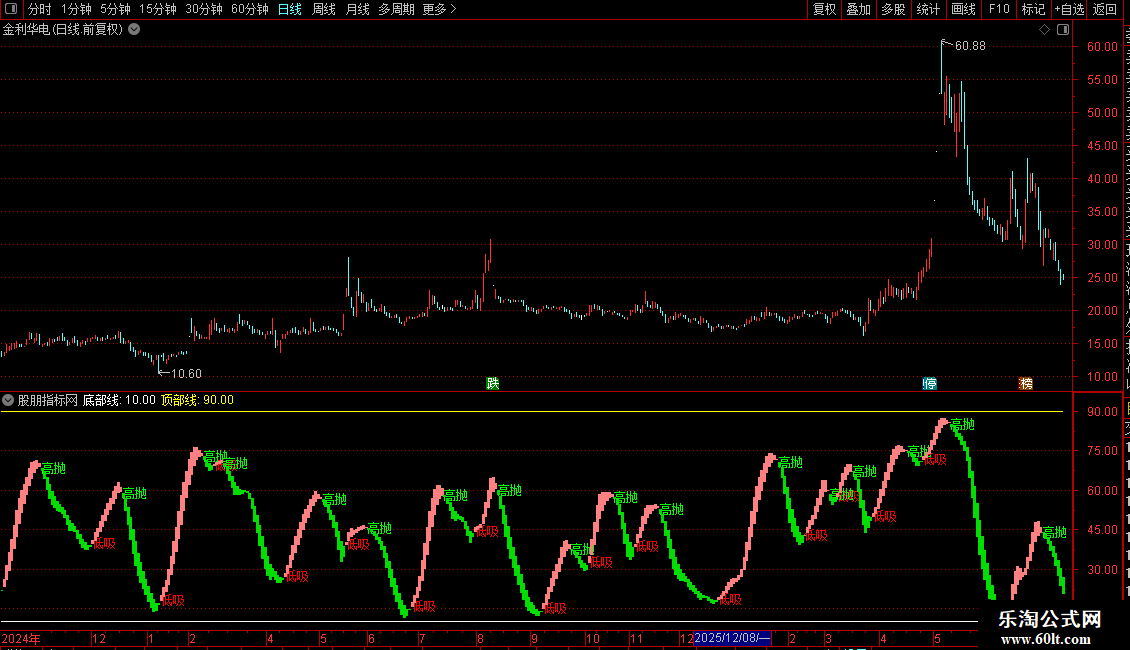This screenshot has width=1130, height=650.
Task: Click the green 跌 marker icon
Action: pyautogui.click(x=493, y=383)
